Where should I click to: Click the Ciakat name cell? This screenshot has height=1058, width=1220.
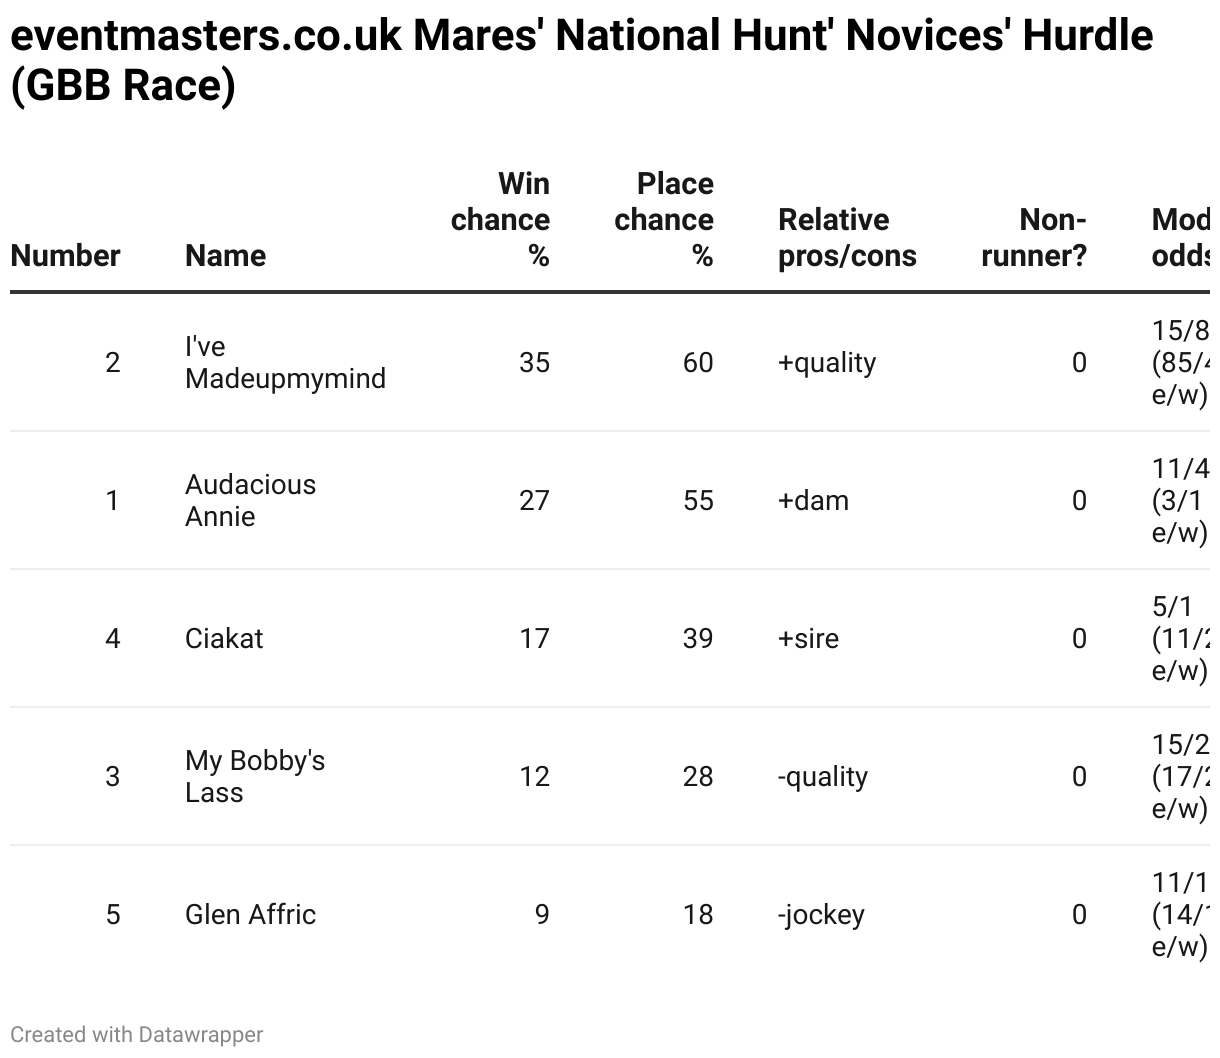click(224, 638)
